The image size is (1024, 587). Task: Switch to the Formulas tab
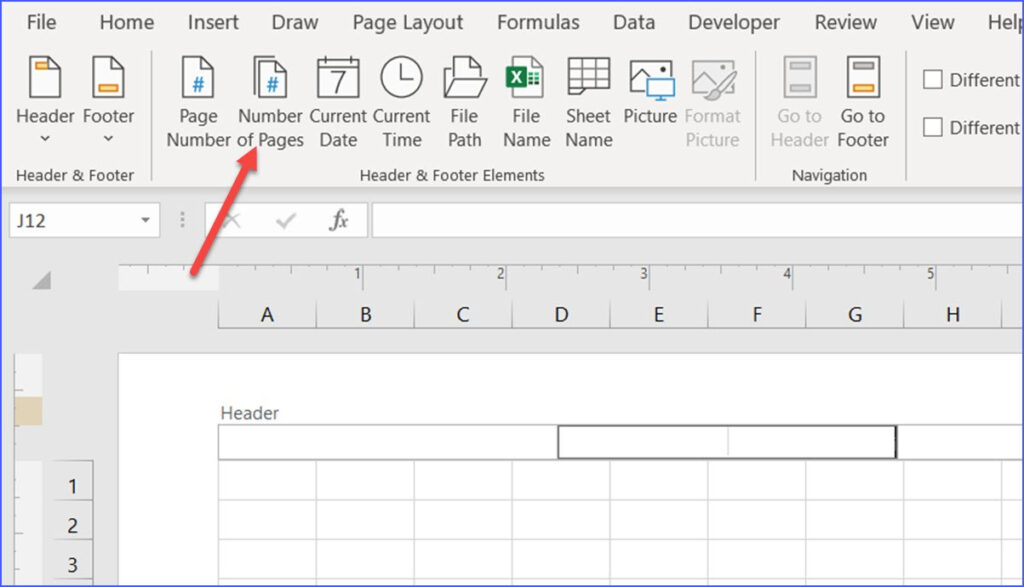coord(538,22)
